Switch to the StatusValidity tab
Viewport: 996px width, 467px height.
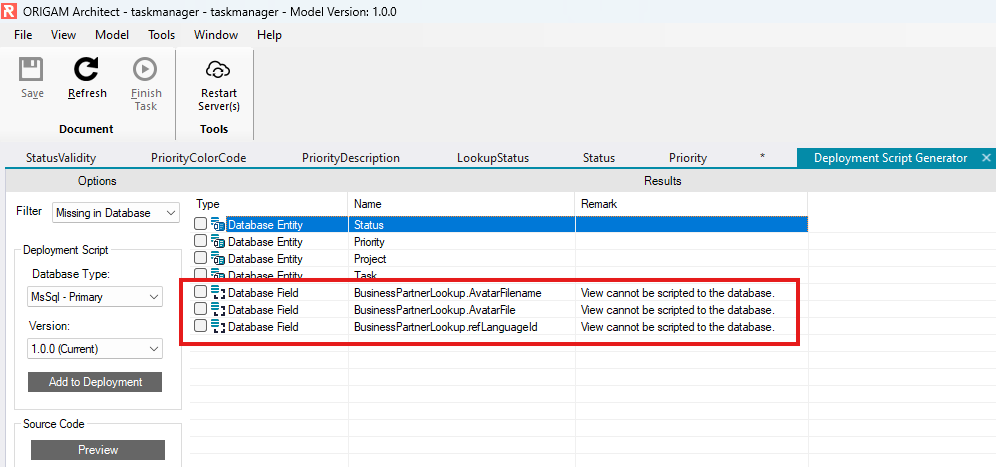(x=61, y=158)
